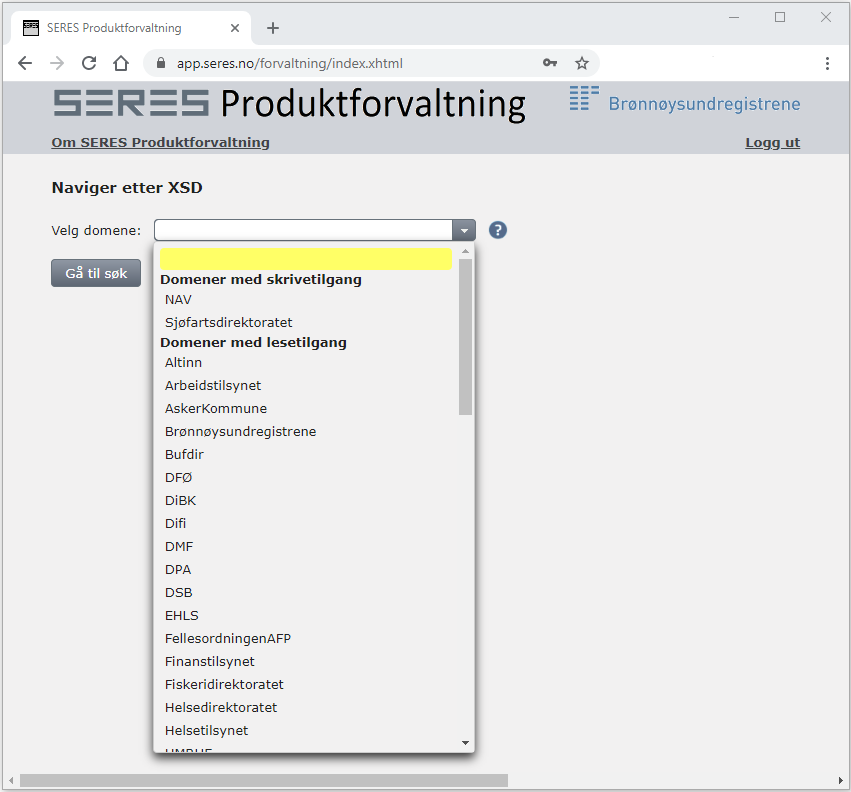The height and width of the screenshot is (792, 851).
Task: Choose Sjøfartsdirektoratet from the list
Action: (306, 322)
